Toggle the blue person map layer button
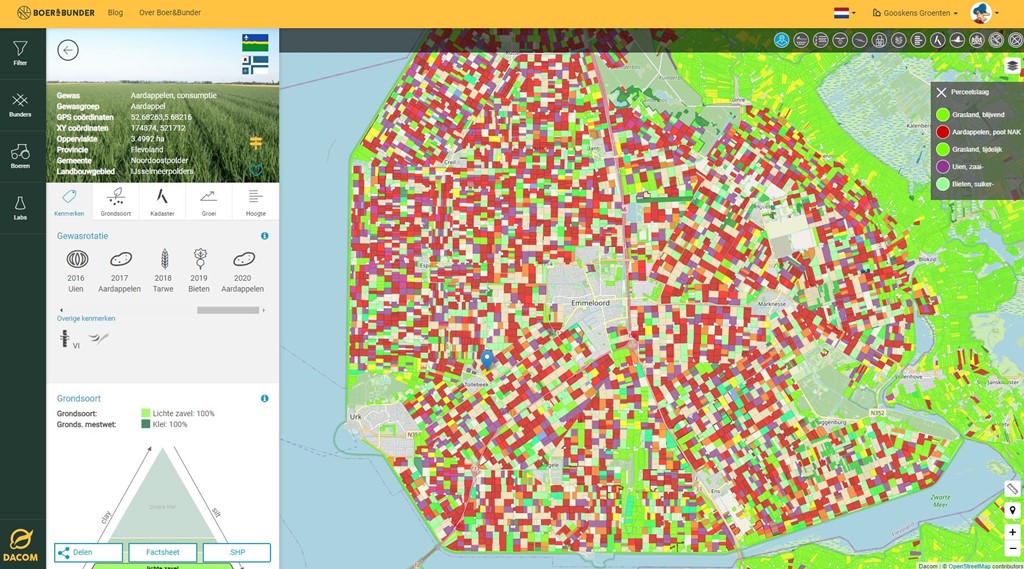Image resolution: width=1024 pixels, height=569 pixels. tap(782, 40)
